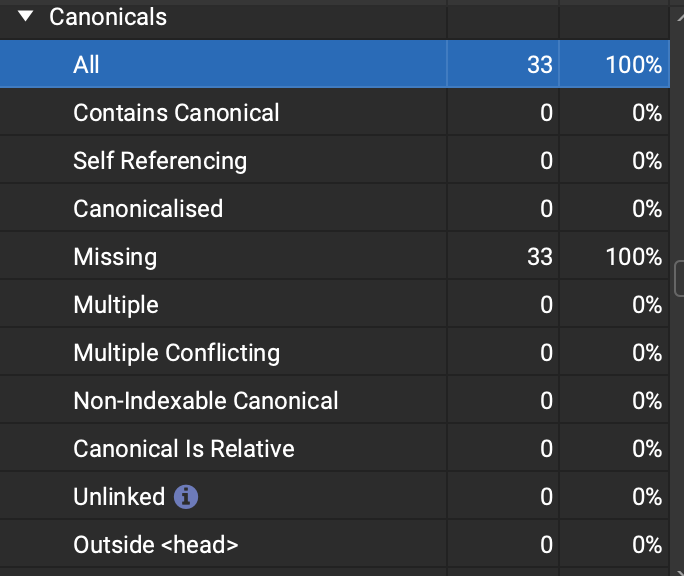Click the 100% value in All row
684x576 pixels.
(633, 65)
